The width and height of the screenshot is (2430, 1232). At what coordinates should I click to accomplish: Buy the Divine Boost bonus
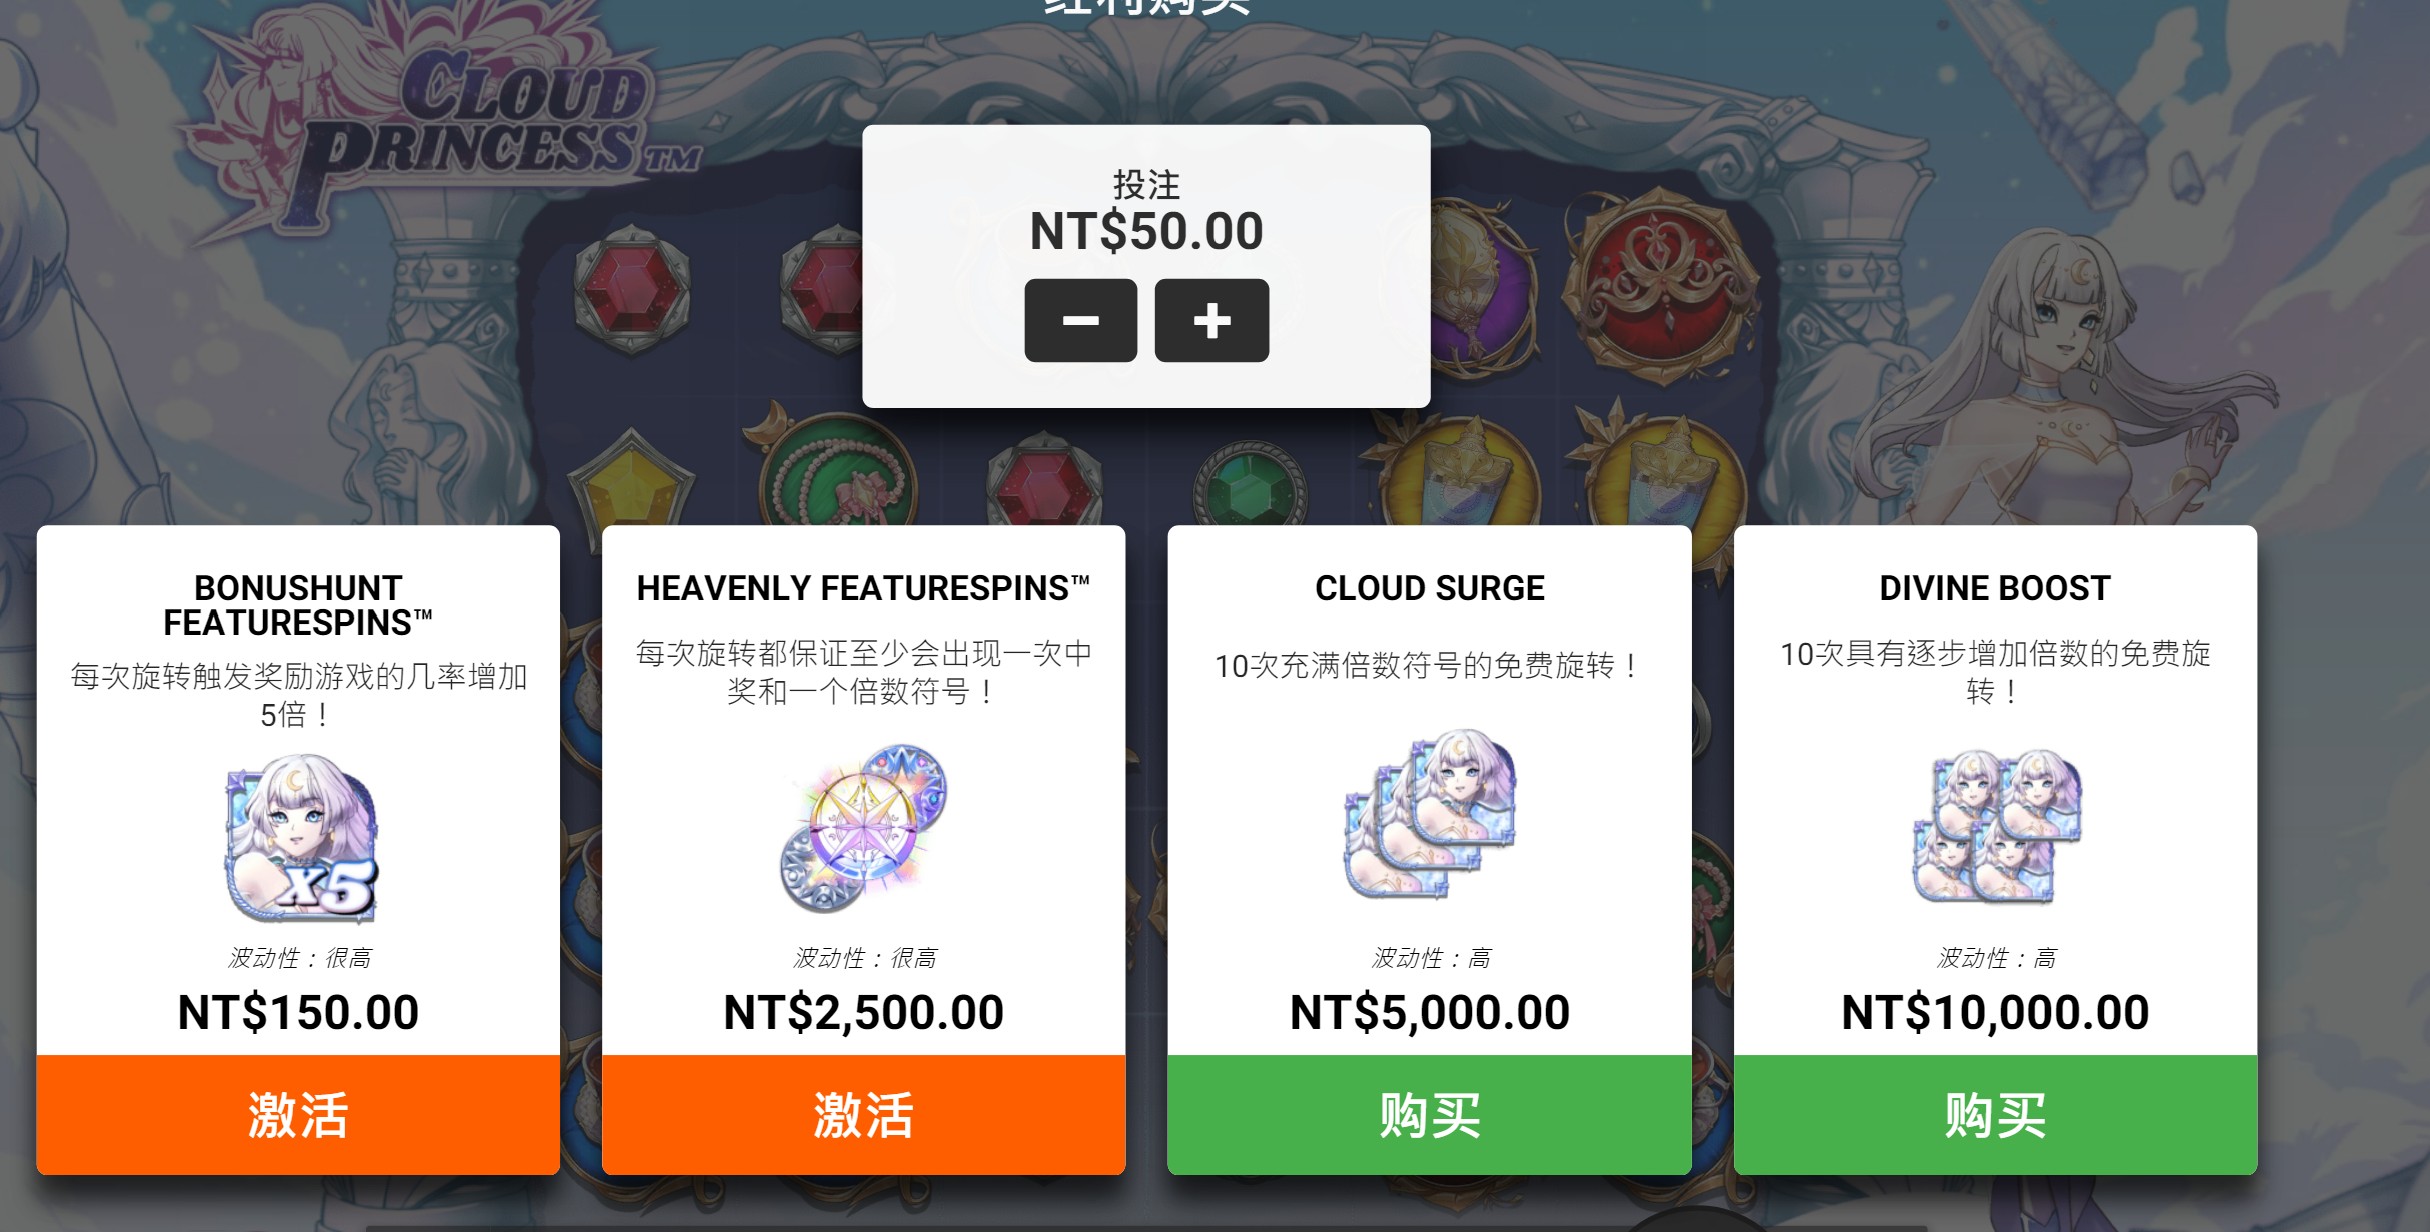[1995, 1114]
